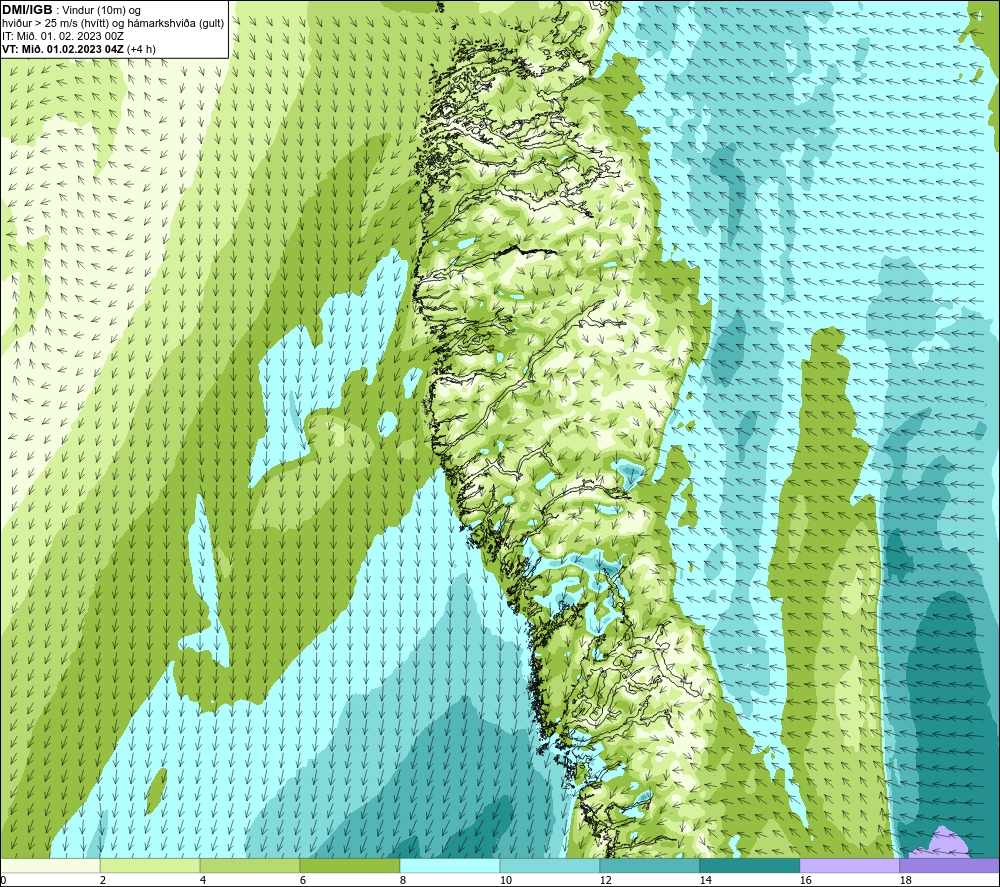Viewport: 1000px width, 887px height.
Task: Click the 10-12 m/s aqua legend swatch
Action: click(x=550, y=865)
